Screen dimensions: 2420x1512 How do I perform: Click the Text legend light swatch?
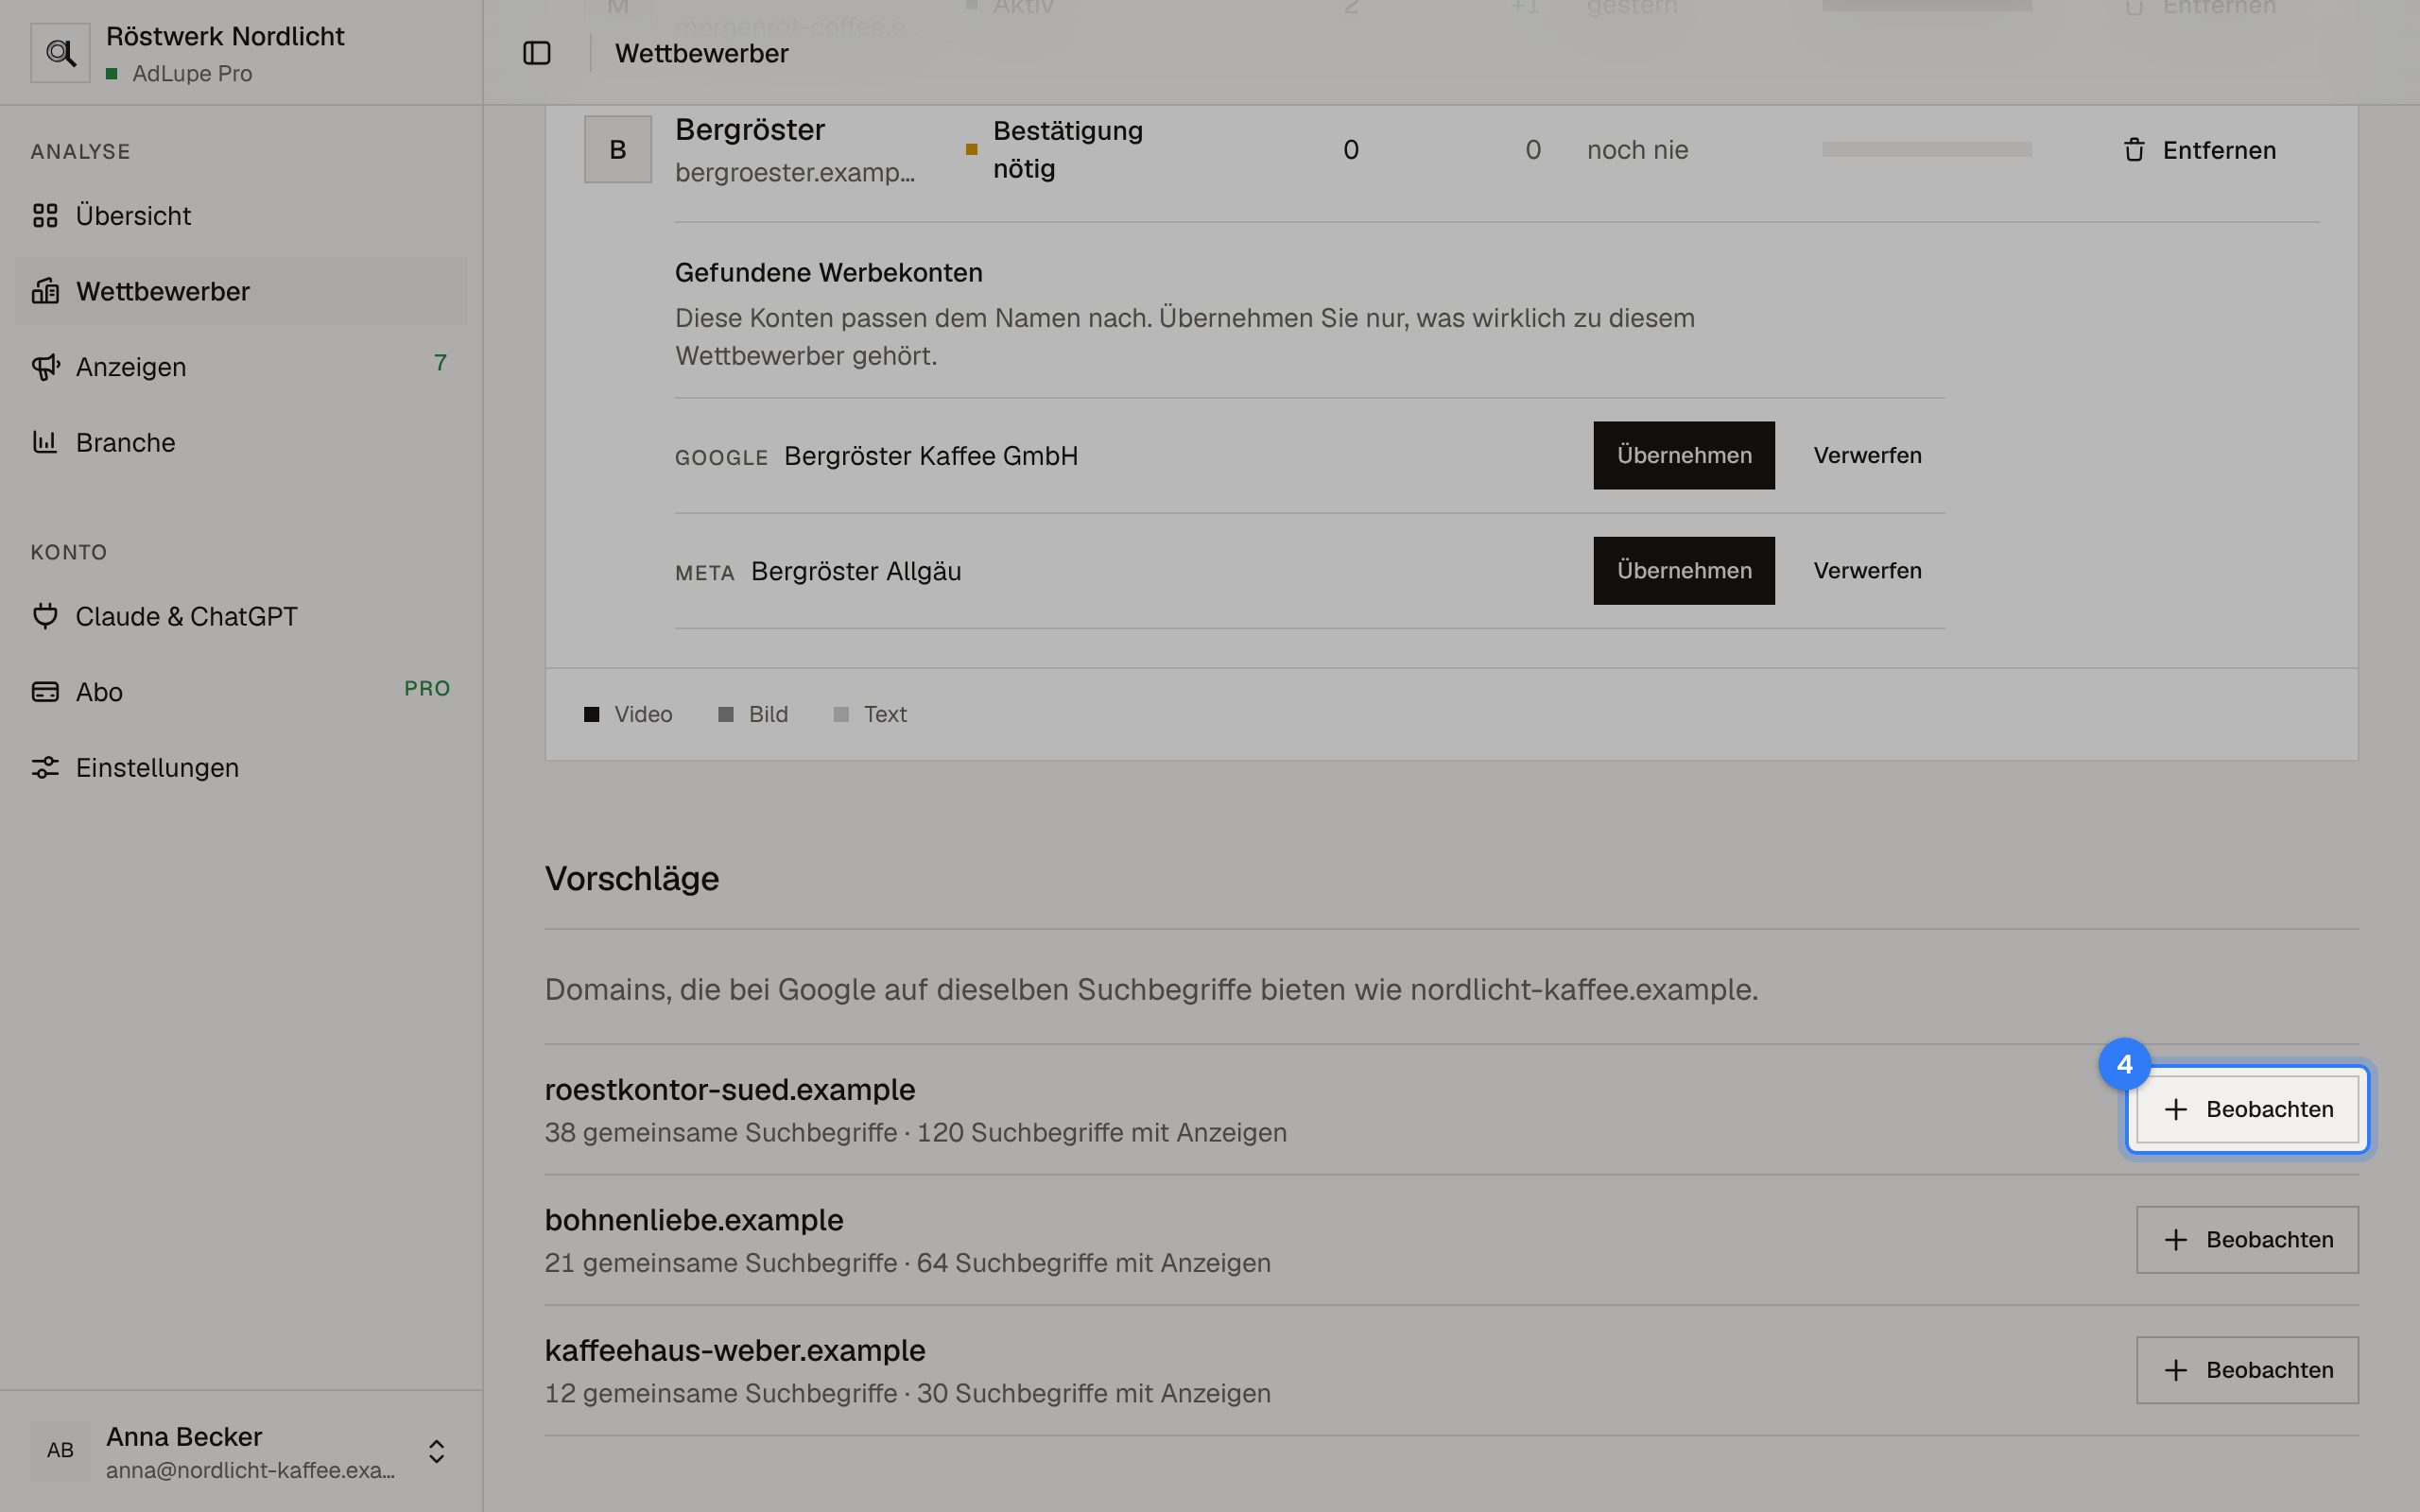point(841,714)
